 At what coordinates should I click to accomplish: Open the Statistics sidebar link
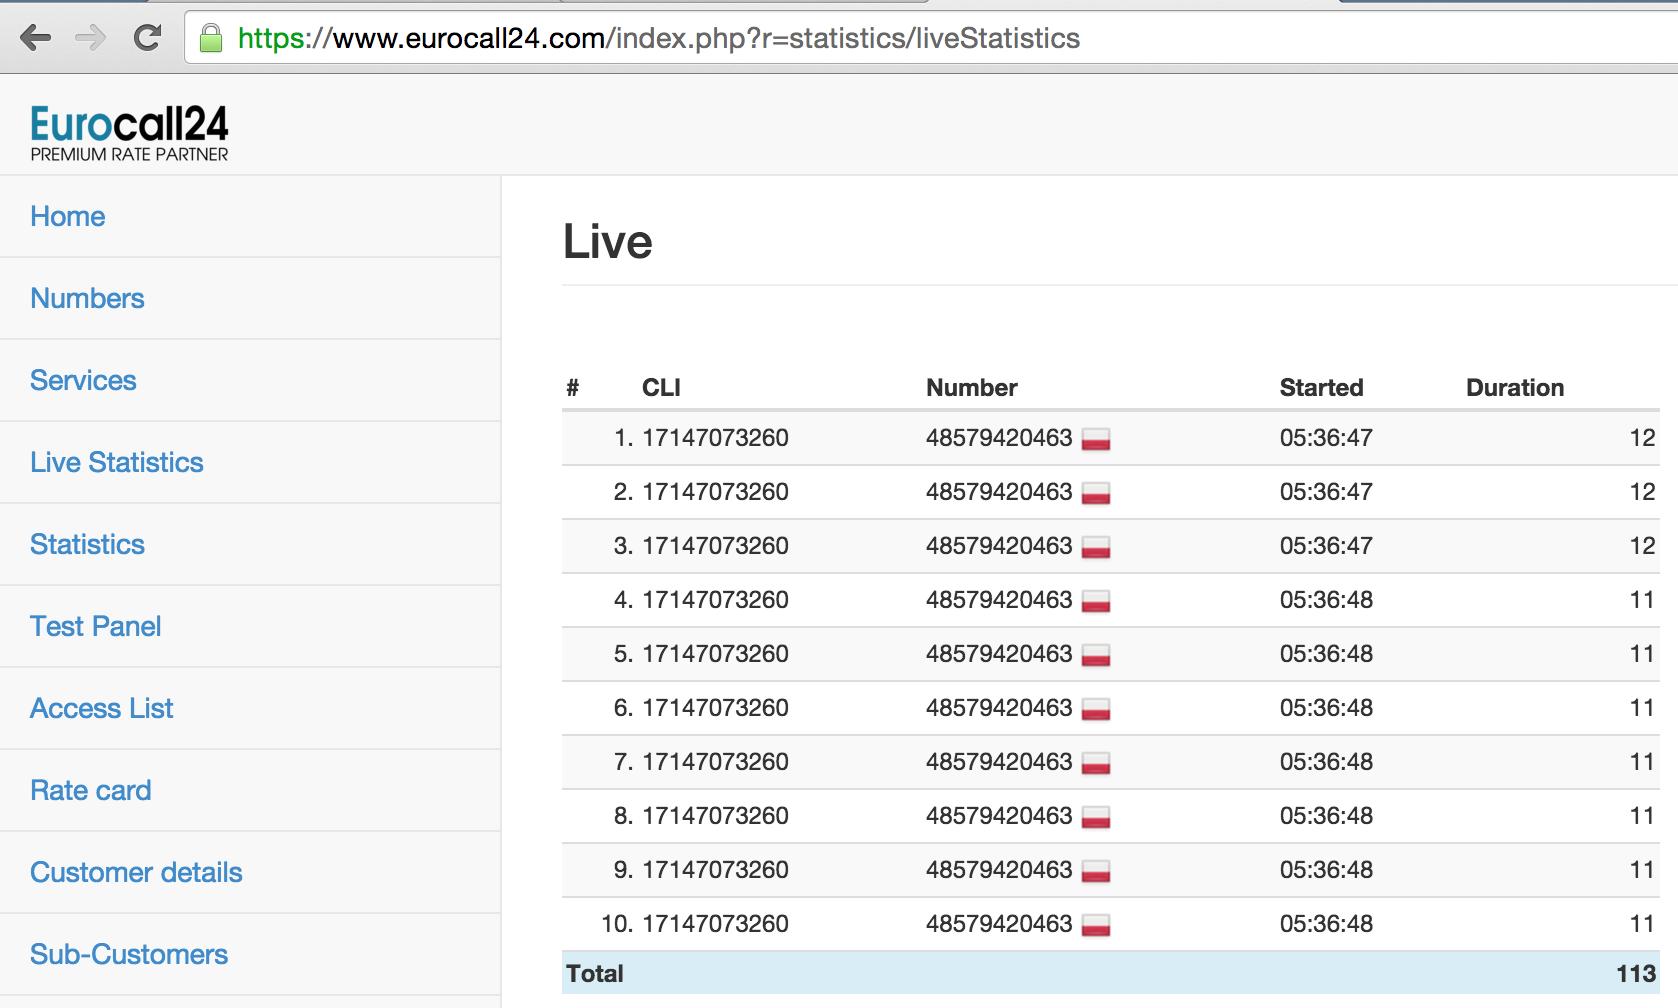pos(87,544)
